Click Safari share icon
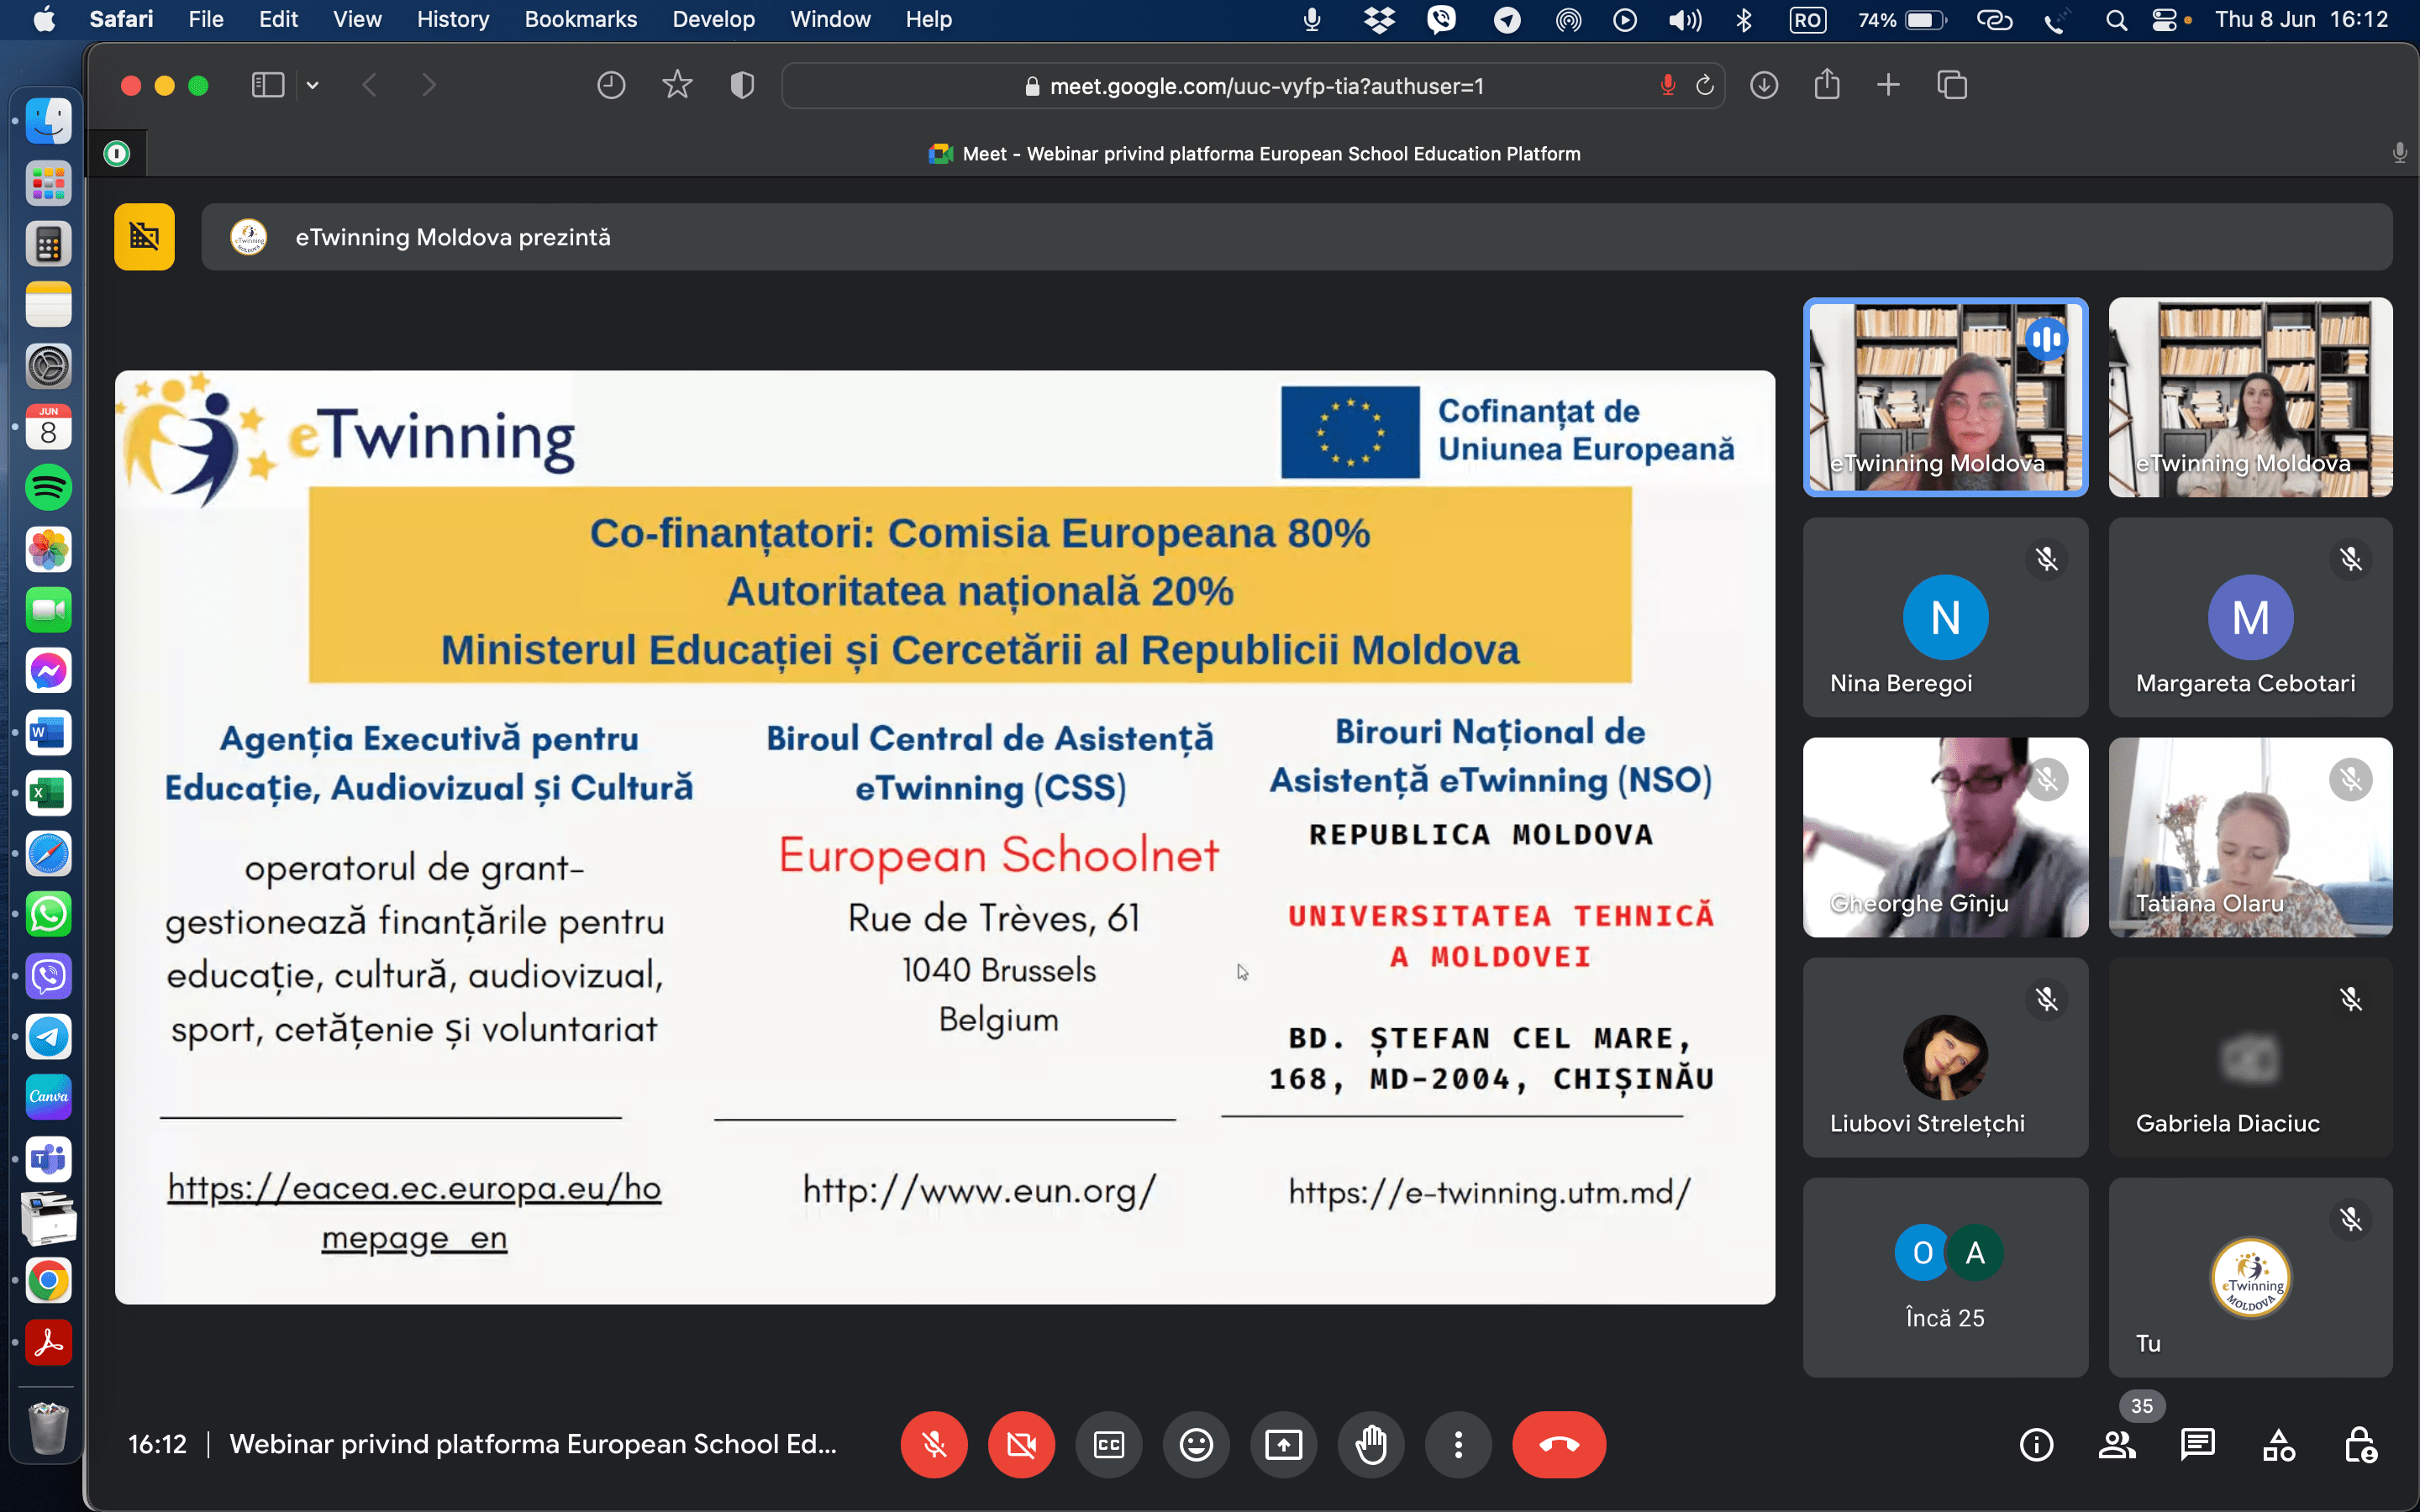This screenshot has height=1512, width=2420. pyautogui.click(x=1827, y=84)
